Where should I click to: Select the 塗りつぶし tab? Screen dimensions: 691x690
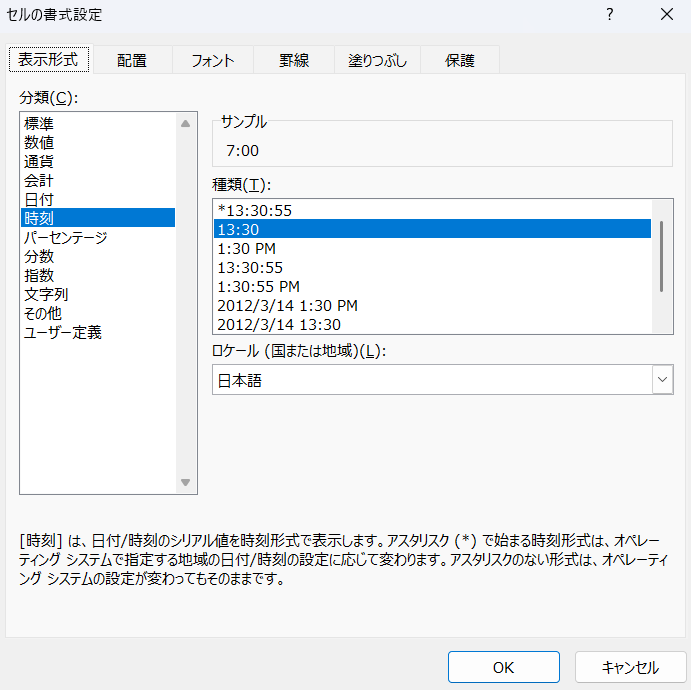point(377,60)
